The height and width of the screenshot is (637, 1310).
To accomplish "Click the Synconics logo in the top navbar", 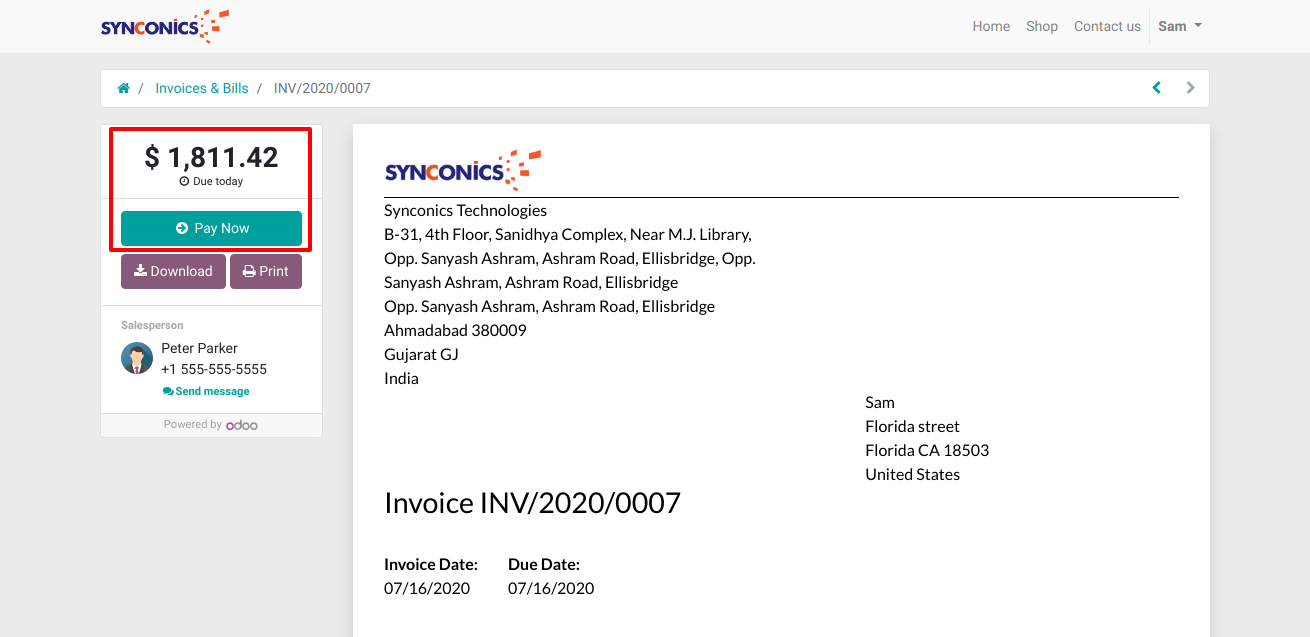I will [165, 26].
